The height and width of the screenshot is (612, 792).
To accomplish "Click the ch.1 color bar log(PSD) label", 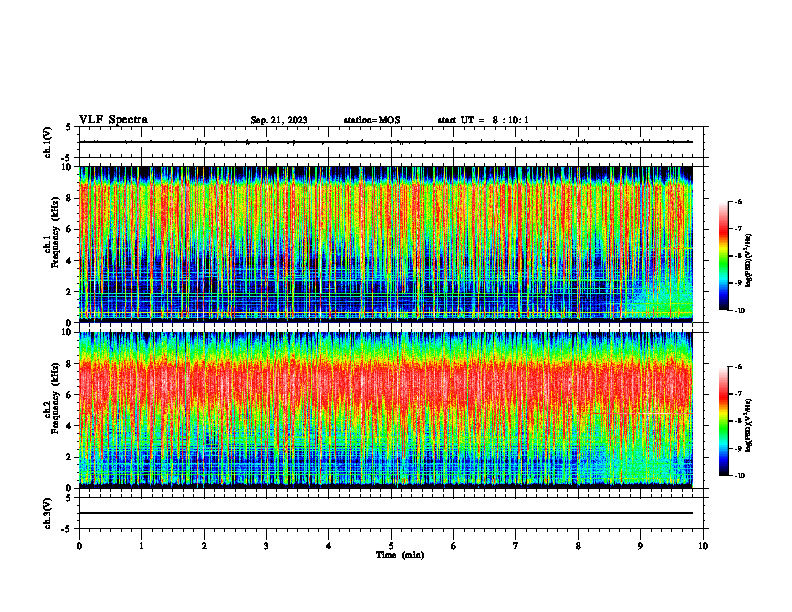I will coord(749,261).
